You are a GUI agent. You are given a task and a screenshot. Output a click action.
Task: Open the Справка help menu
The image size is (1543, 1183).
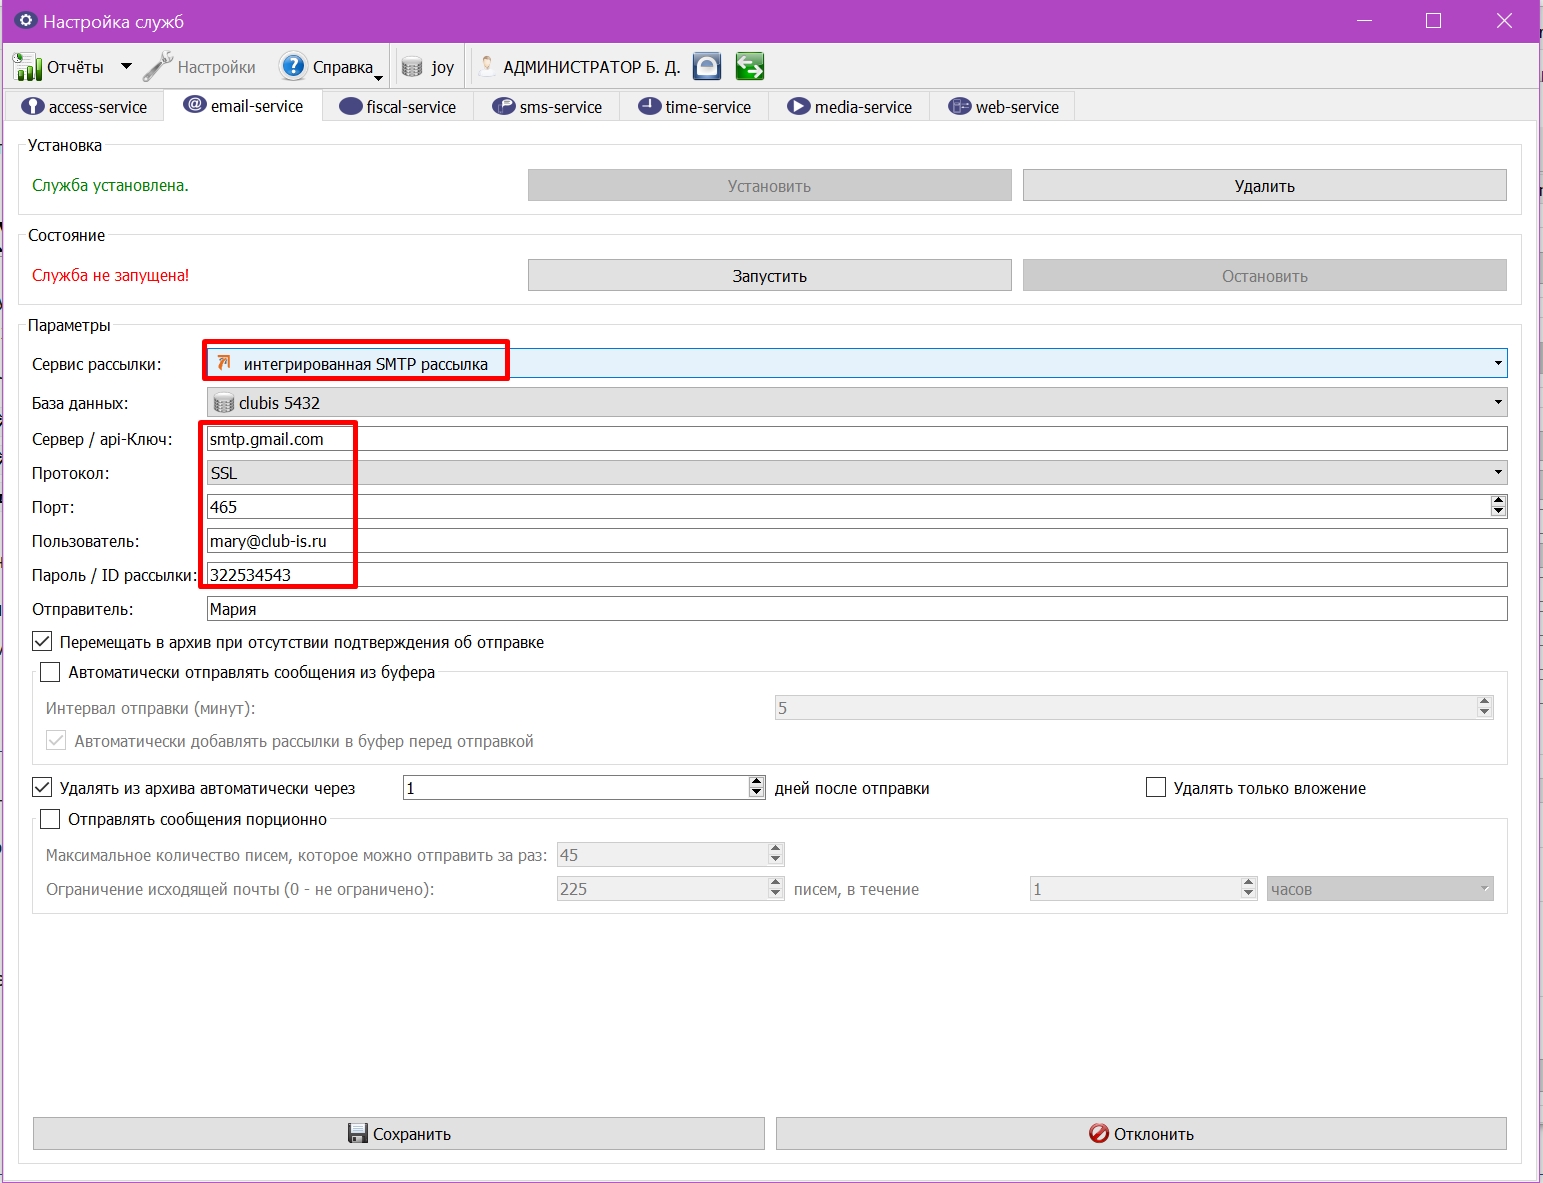pyautogui.click(x=331, y=67)
